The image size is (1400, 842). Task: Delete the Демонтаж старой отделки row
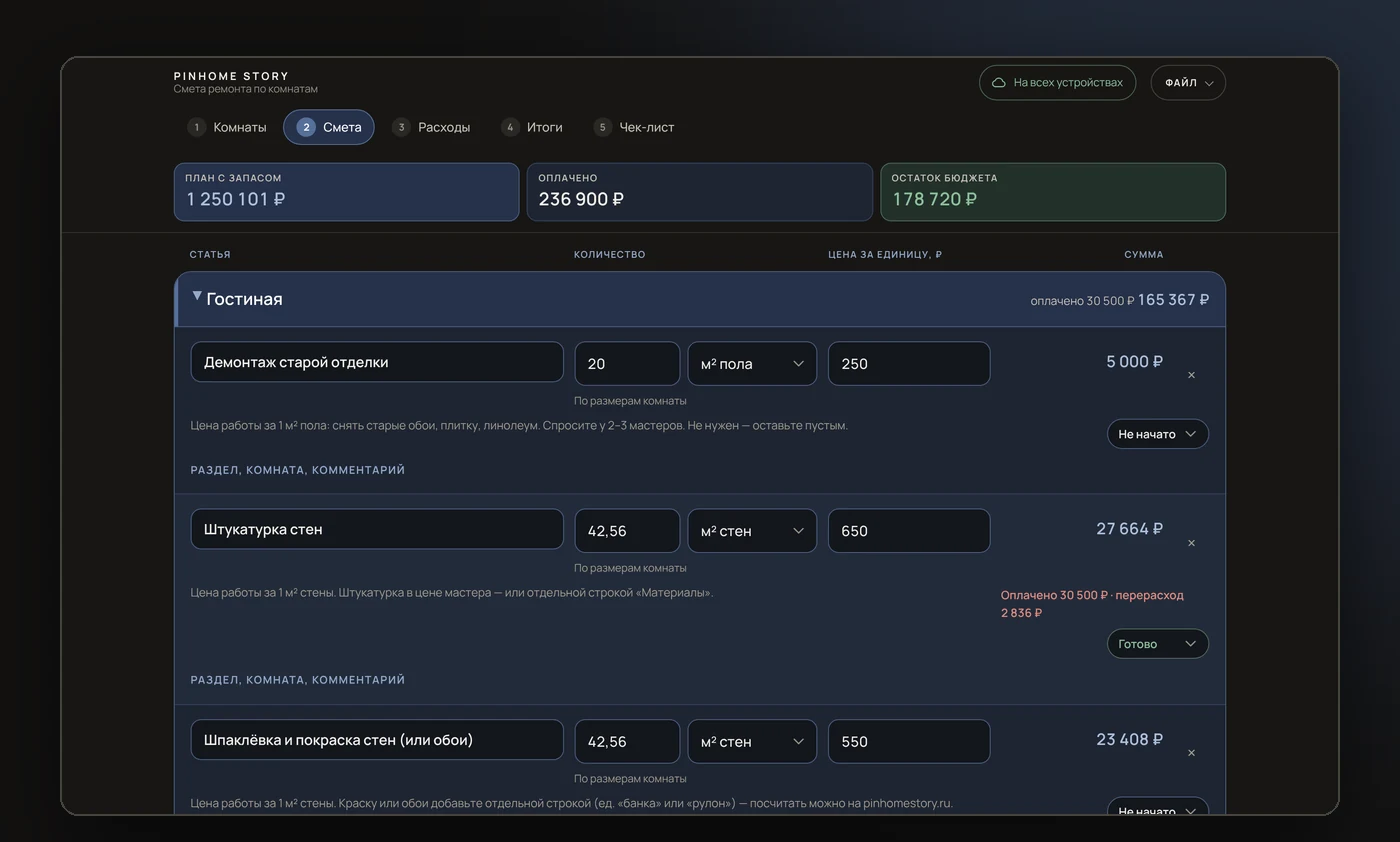pyautogui.click(x=1191, y=375)
